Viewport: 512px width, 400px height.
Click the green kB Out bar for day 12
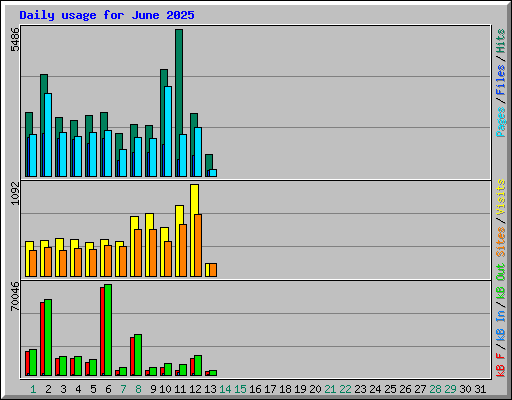pyautogui.click(x=198, y=366)
